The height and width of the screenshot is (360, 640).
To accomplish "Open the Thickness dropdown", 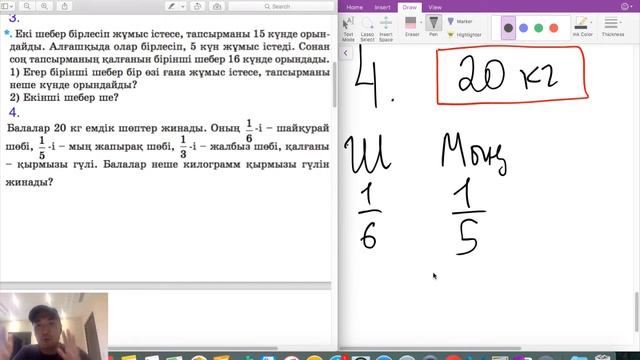I will point(613,27).
